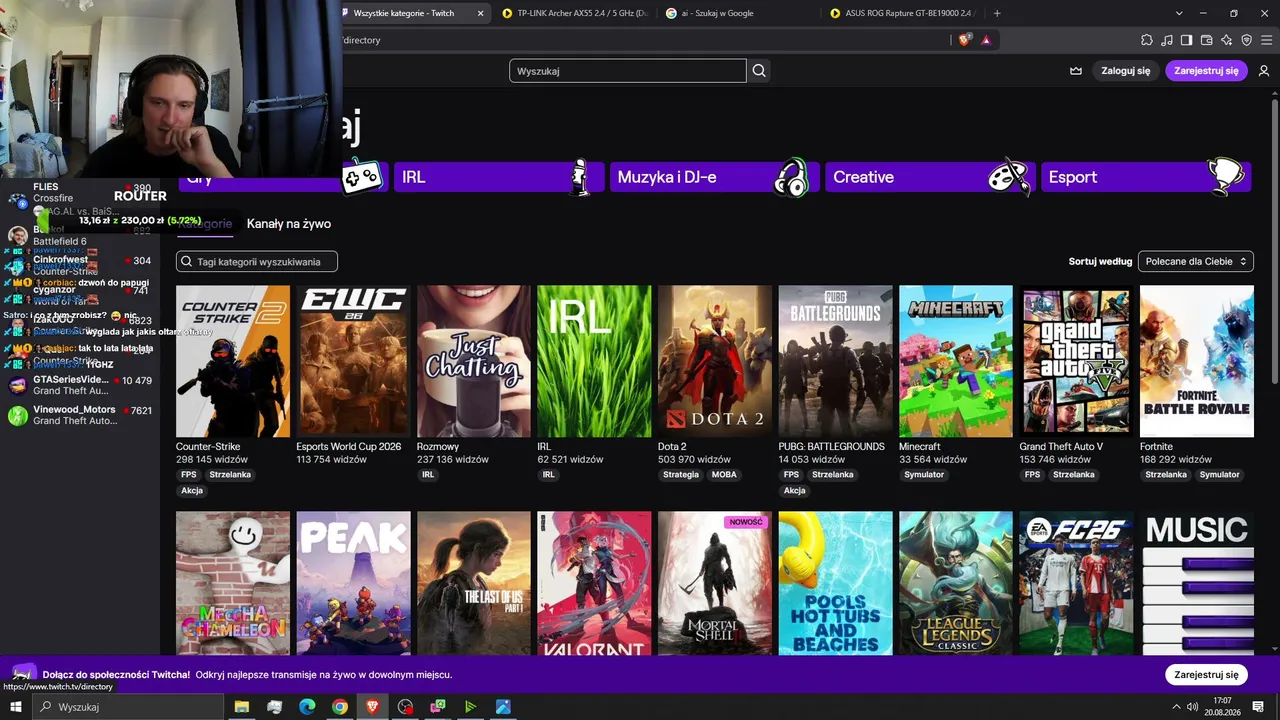Image resolution: width=1280 pixels, height=720 pixels.
Task: Open the Creative category banner
Action: [x=930, y=177]
